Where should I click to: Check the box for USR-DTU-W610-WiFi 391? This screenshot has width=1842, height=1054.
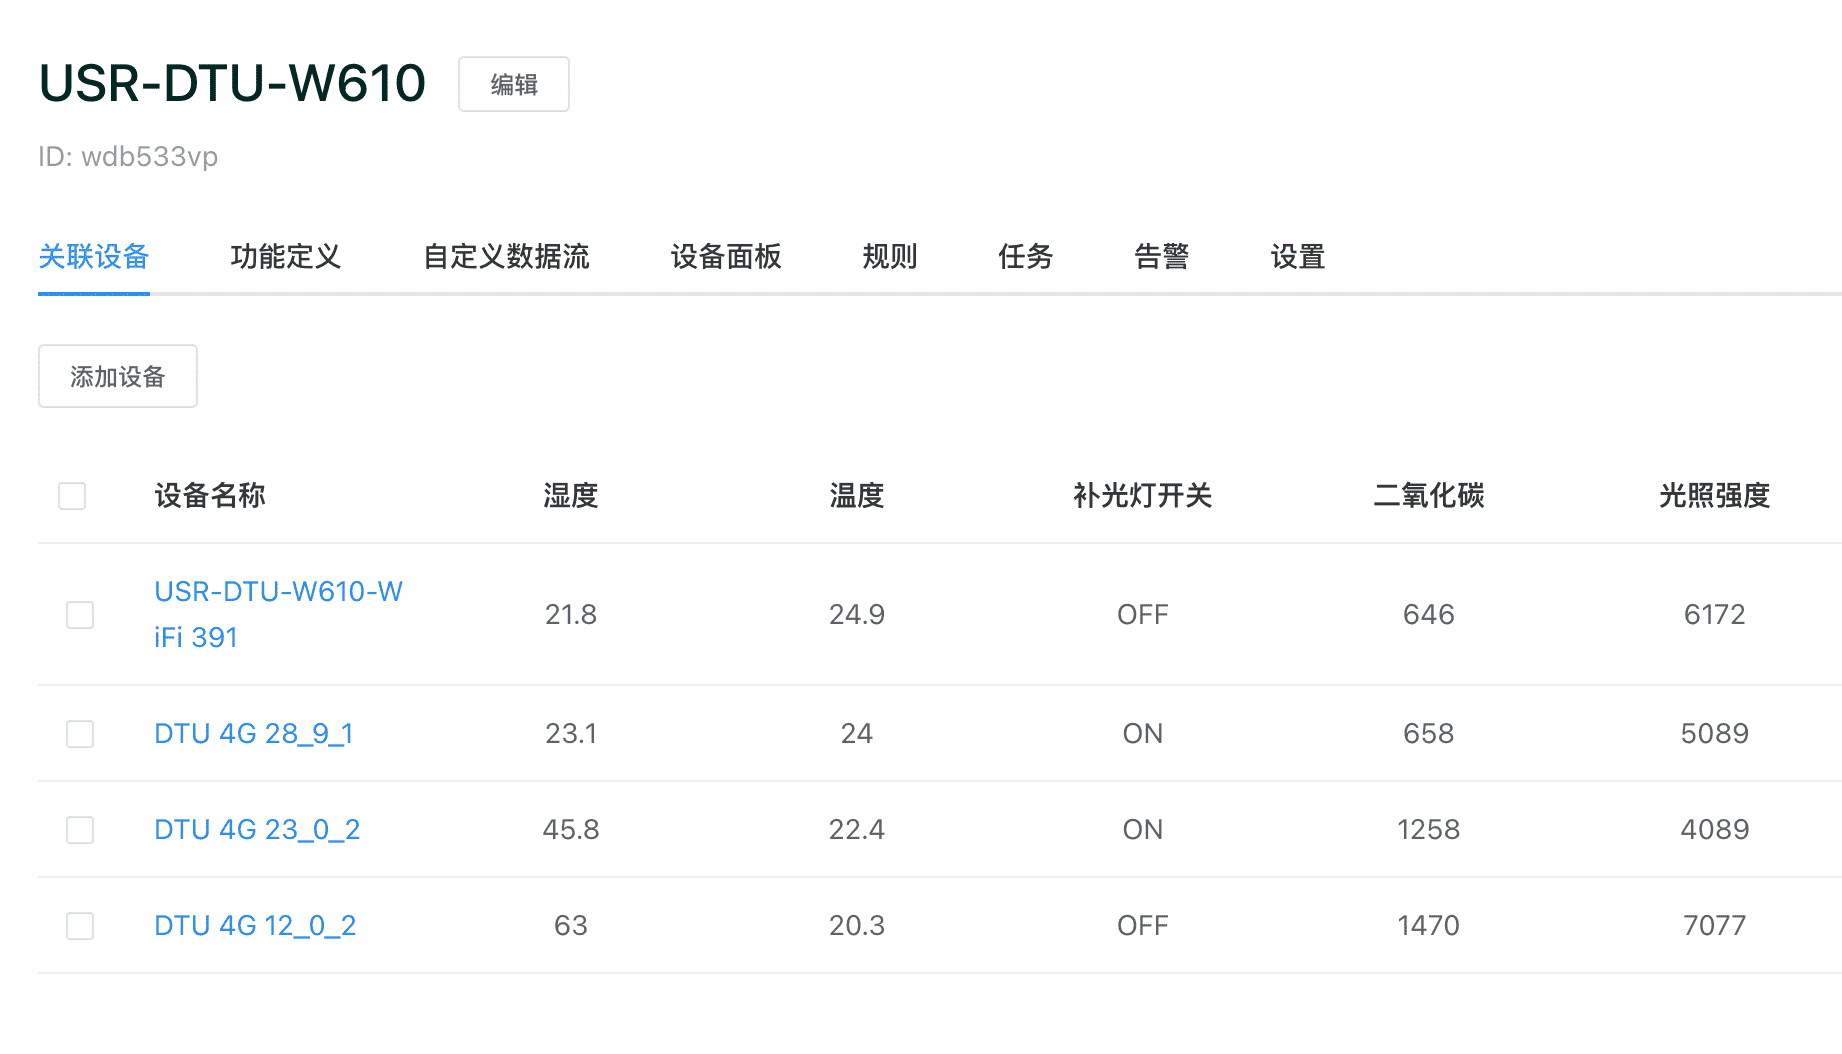point(80,615)
